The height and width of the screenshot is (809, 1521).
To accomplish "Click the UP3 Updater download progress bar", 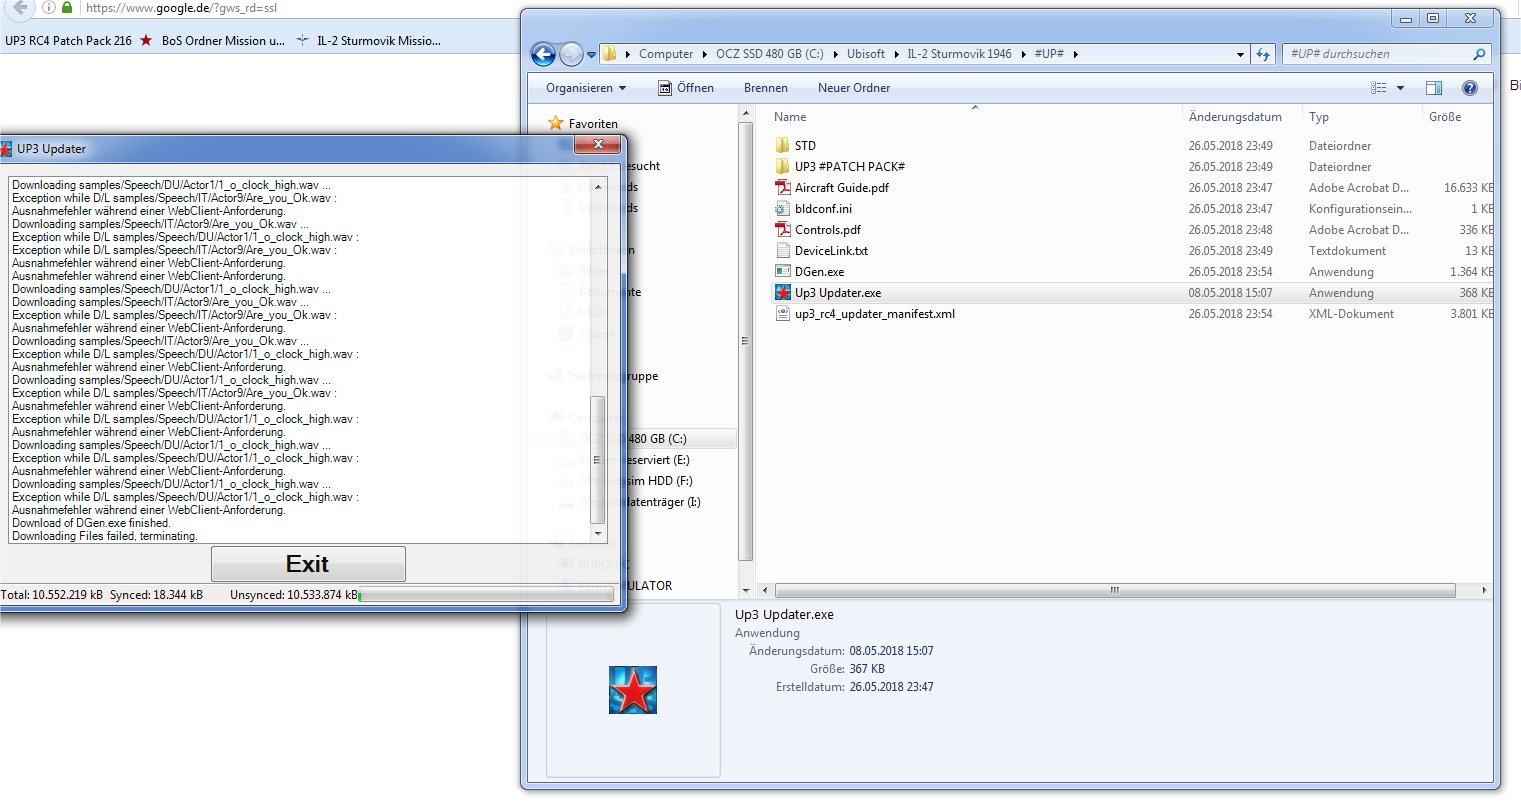I will [x=486, y=595].
